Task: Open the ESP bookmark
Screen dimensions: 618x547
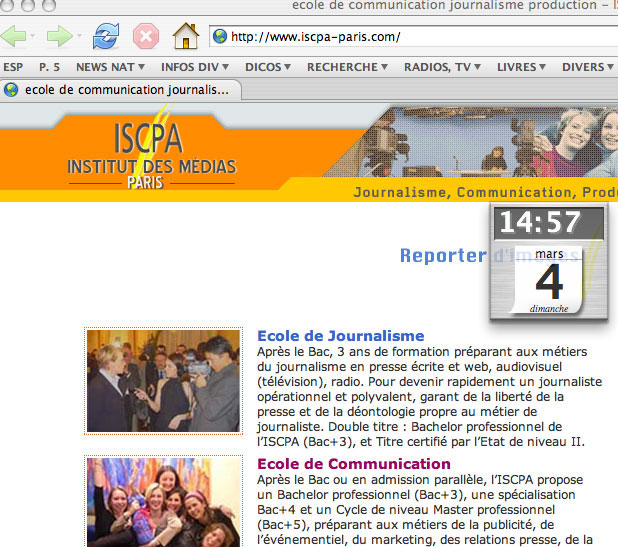Action: pyautogui.click(x=13, y=67)
